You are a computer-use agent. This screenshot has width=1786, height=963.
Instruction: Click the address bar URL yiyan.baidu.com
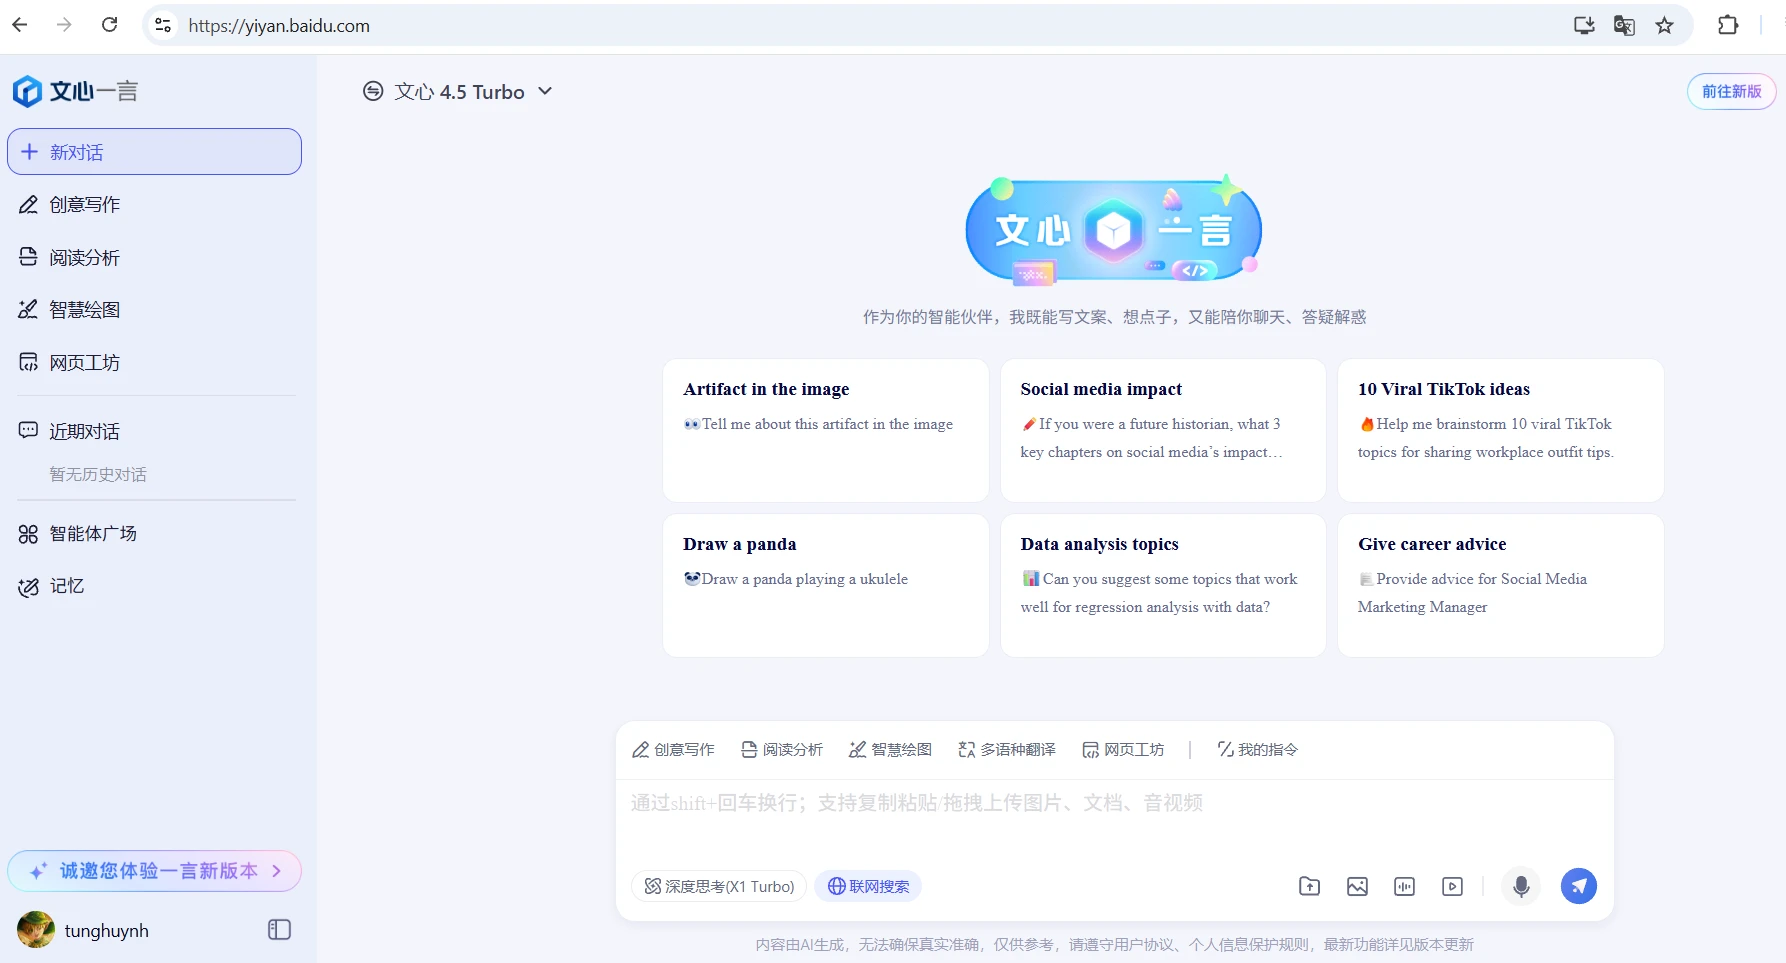click(x=279, y=26)
